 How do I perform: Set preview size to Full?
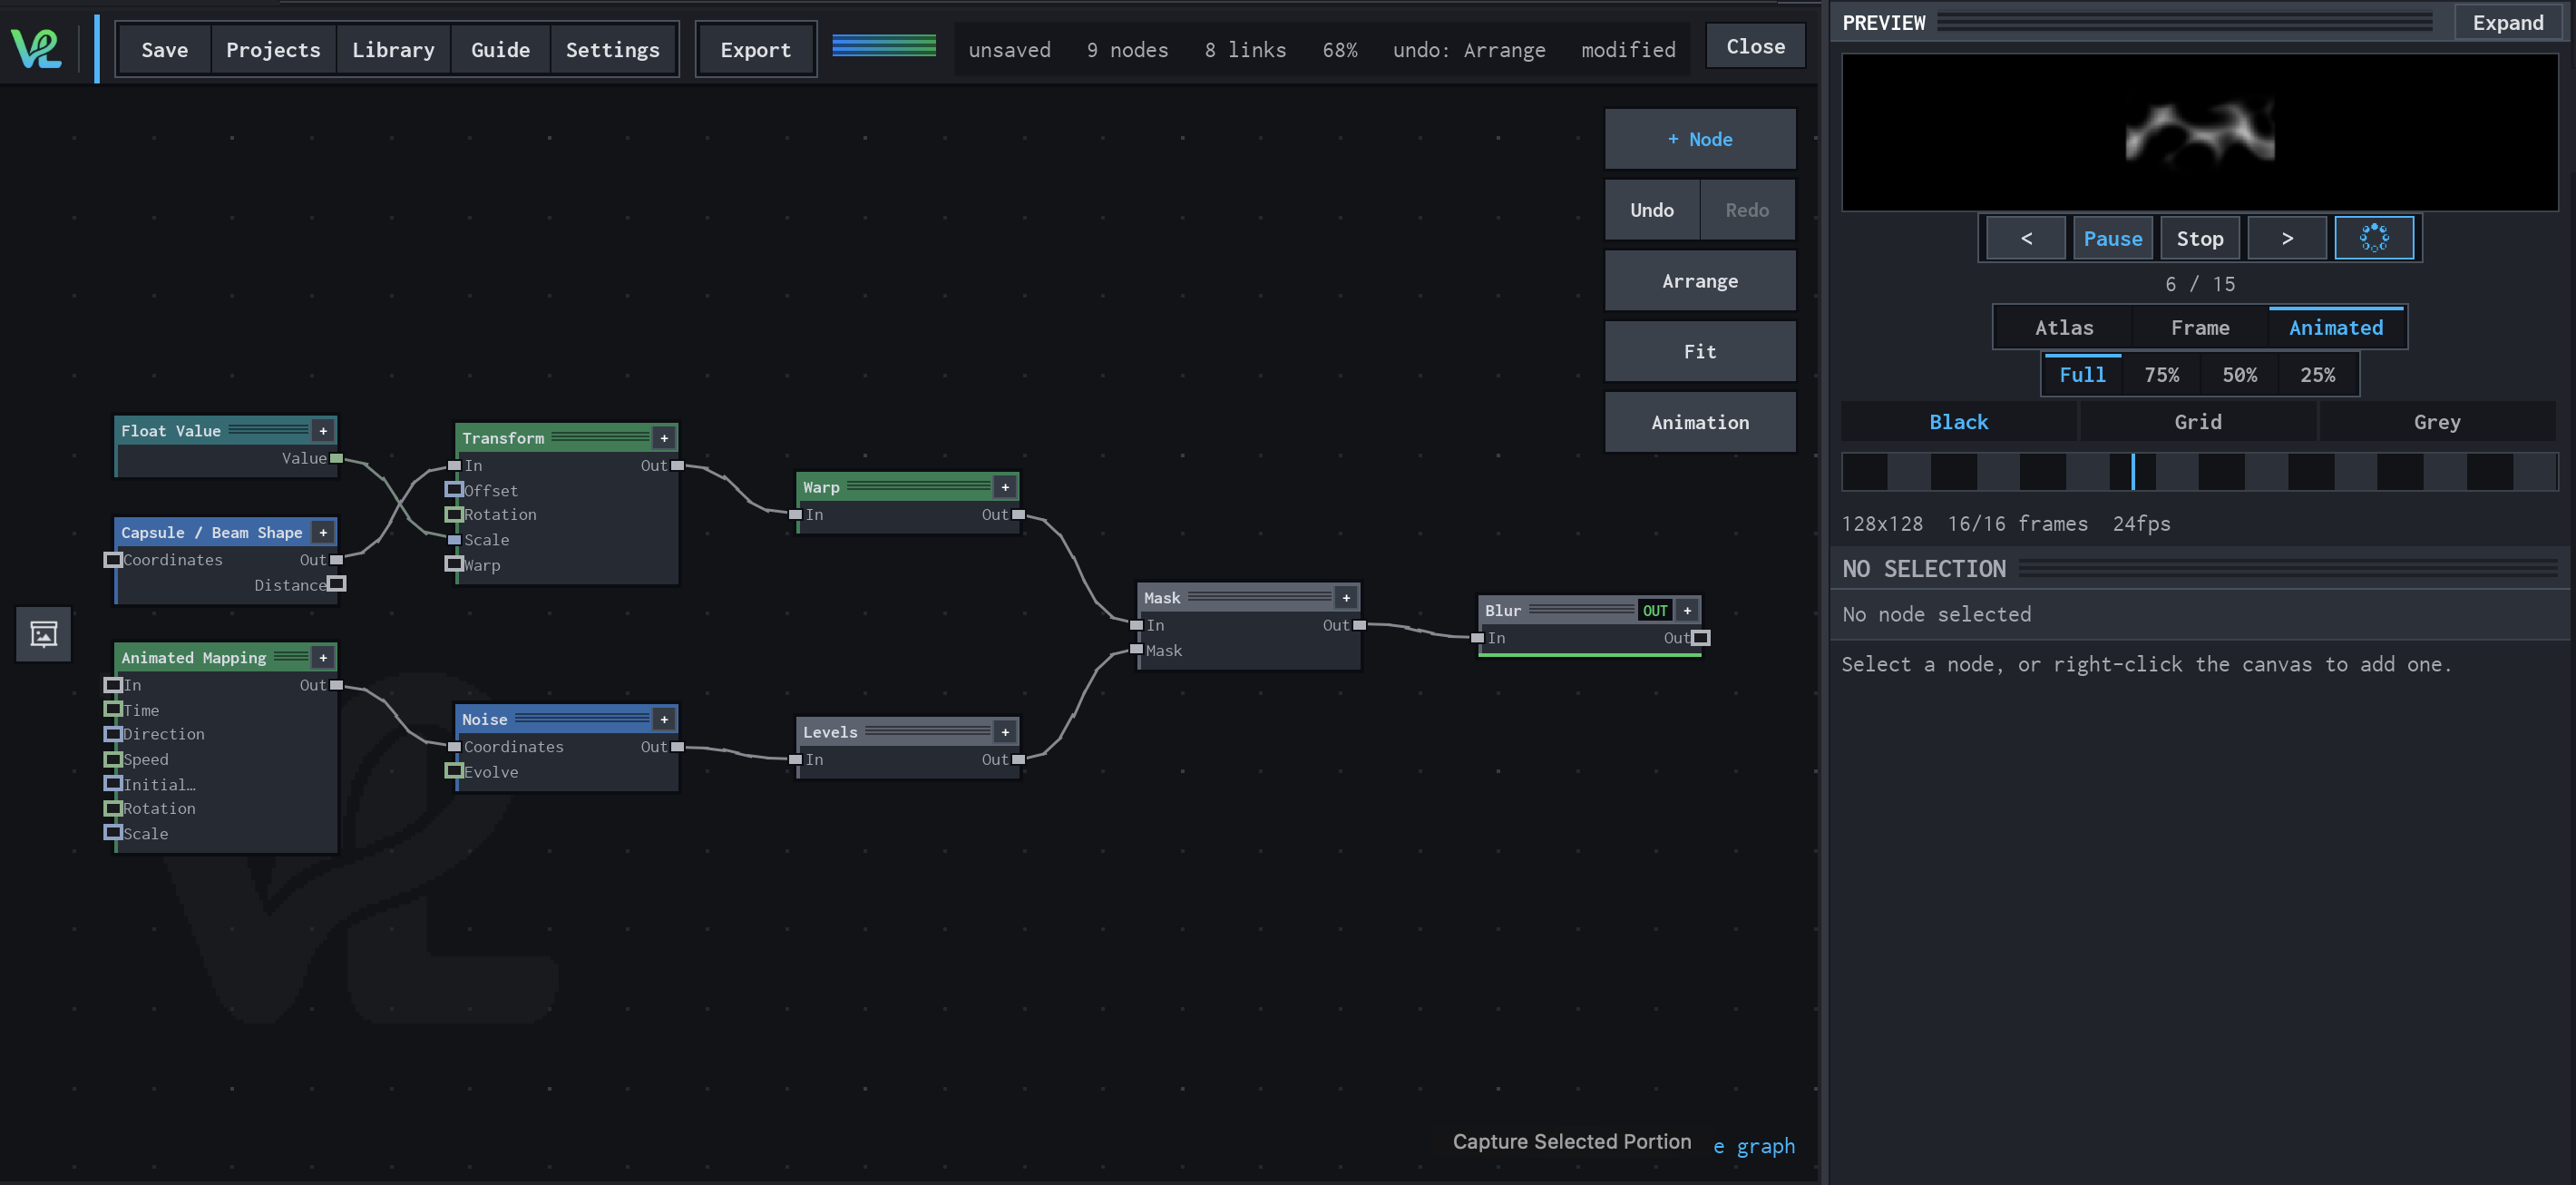tap(2082, 374)
